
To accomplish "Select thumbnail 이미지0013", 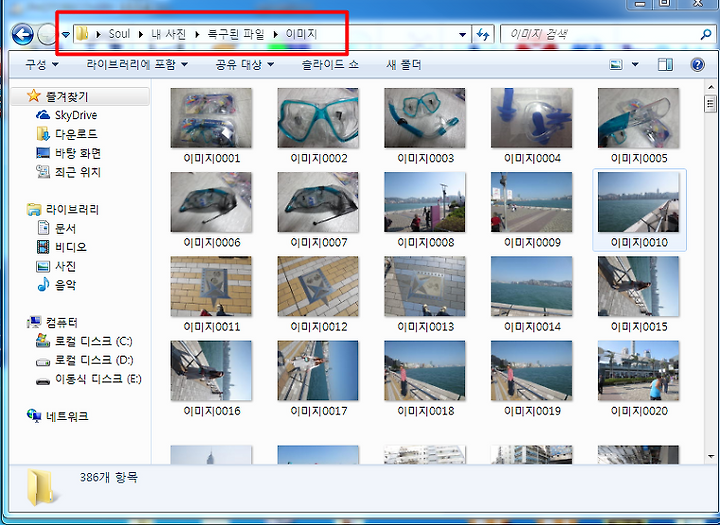I will [425, 286].
